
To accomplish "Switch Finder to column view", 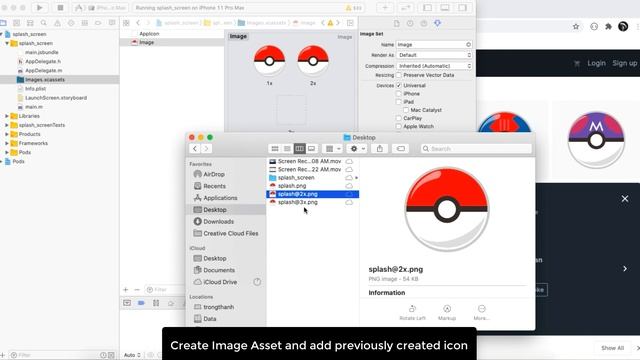I will point(299,149).
